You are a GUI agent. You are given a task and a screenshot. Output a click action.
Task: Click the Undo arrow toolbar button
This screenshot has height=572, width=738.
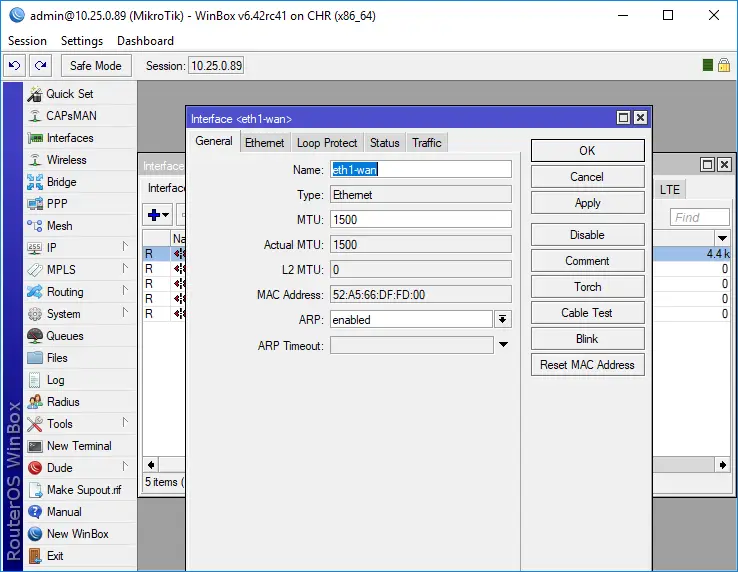coord(15,65)
